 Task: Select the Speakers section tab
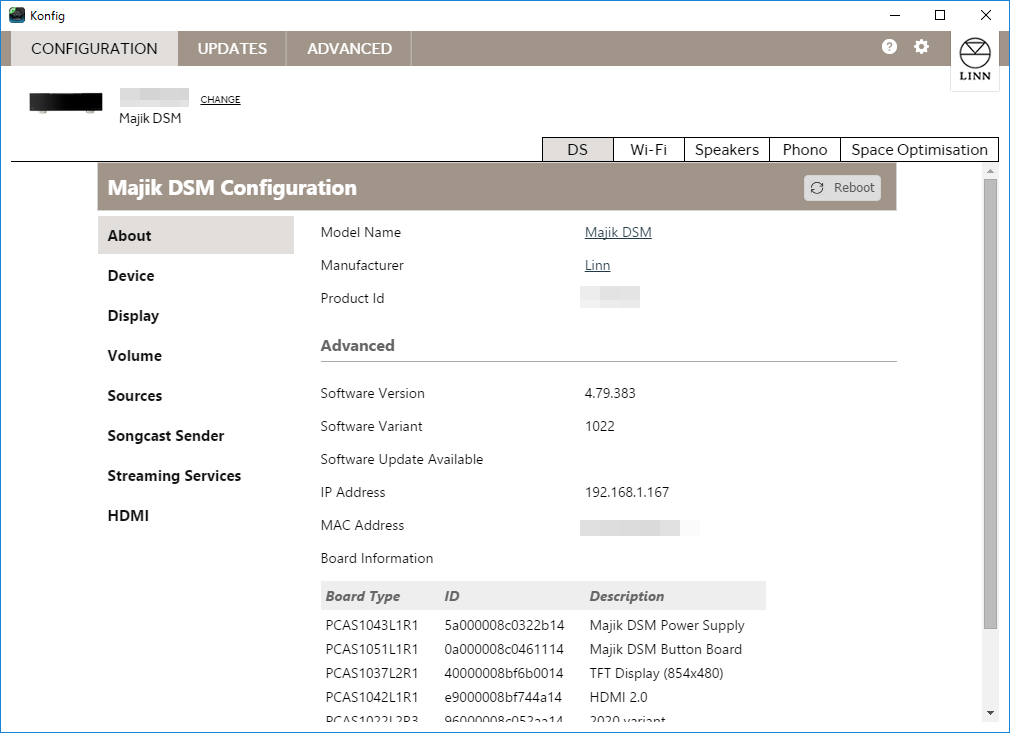(727, 149)
